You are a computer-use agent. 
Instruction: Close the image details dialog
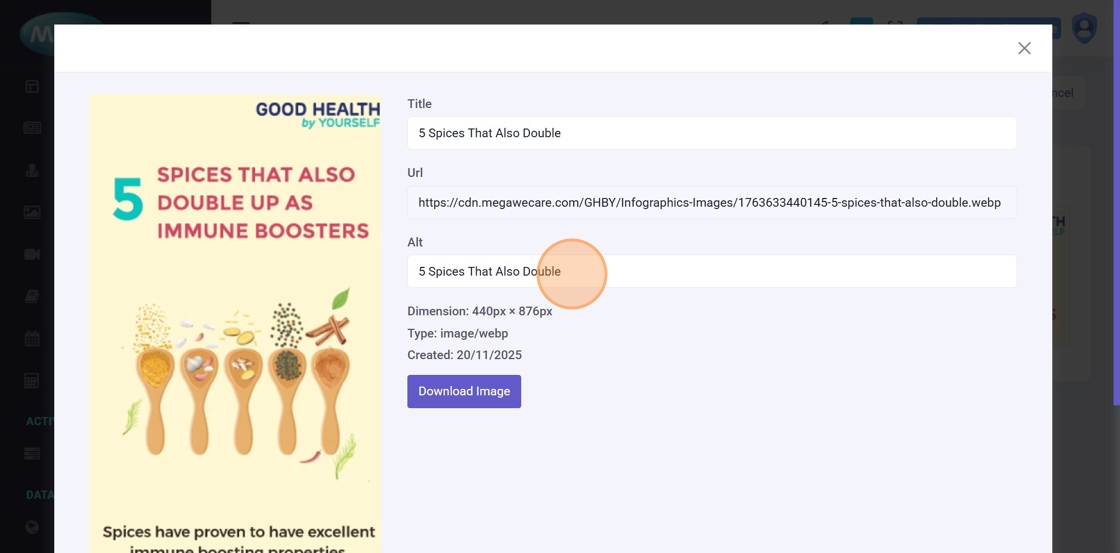coord(1024,48)
